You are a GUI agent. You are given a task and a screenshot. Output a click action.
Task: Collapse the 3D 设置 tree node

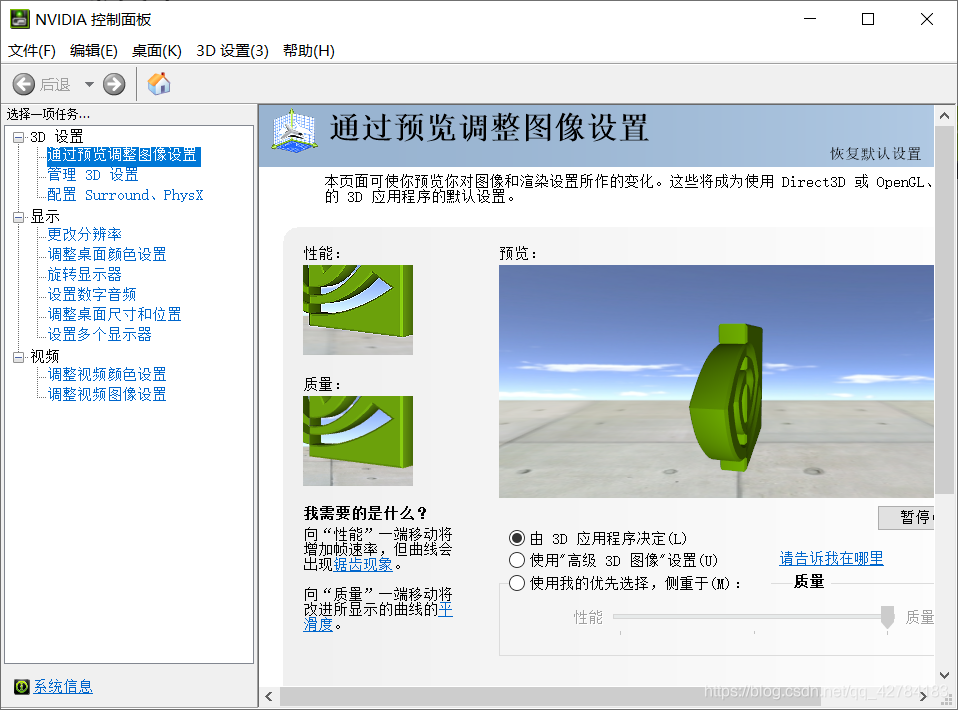pos(19,137)
